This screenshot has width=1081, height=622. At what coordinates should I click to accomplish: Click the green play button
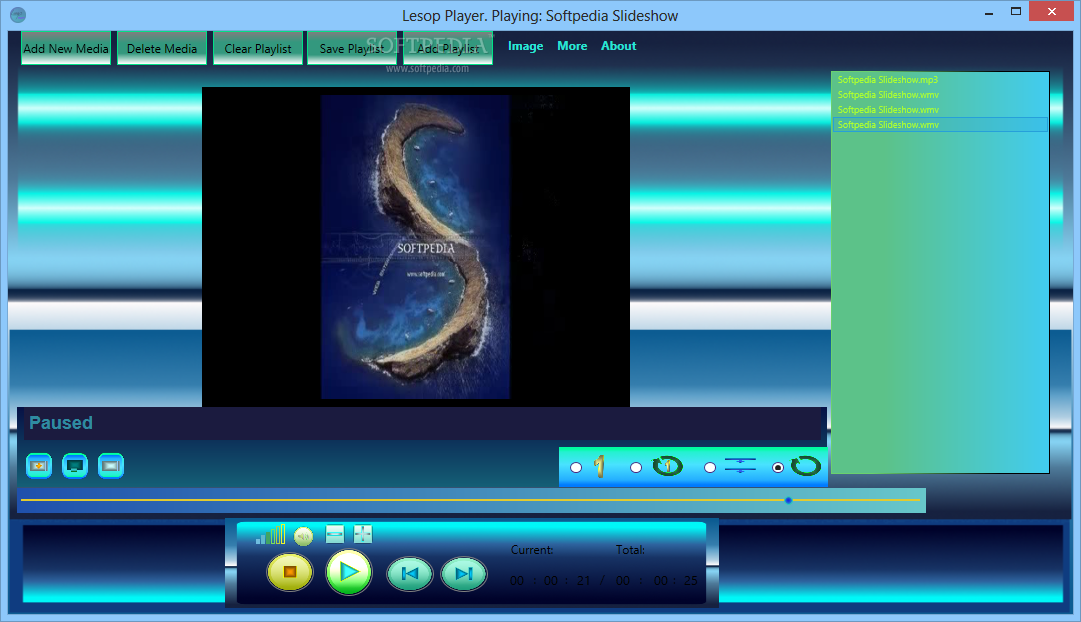tap(349, 572)
